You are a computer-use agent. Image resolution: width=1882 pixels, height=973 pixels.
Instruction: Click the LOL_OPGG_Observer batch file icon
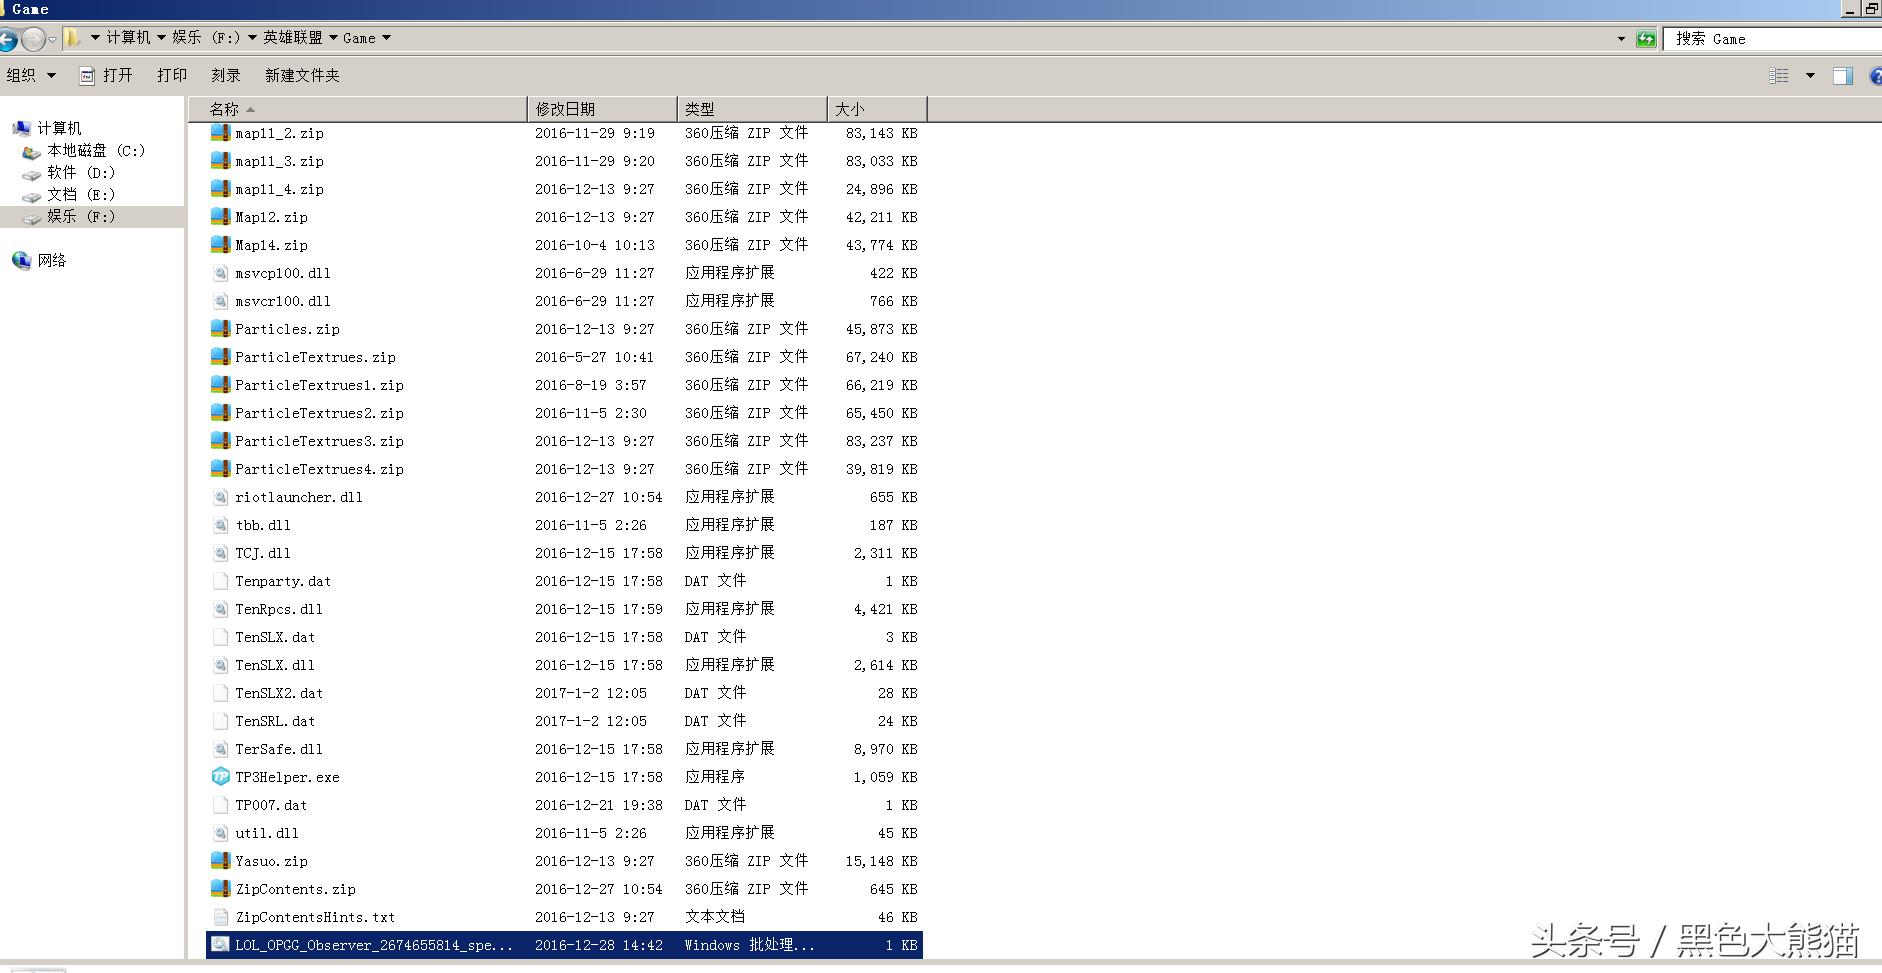coord(220,945)
